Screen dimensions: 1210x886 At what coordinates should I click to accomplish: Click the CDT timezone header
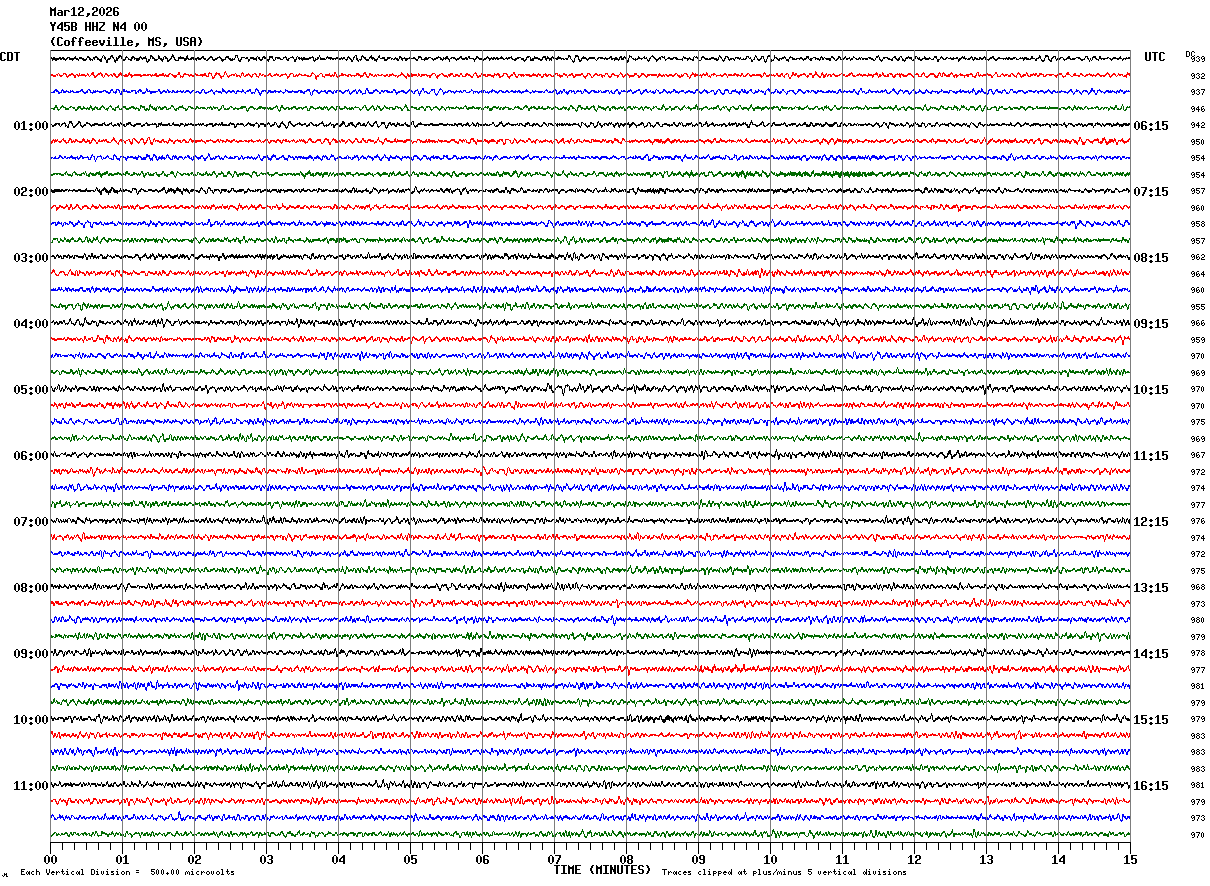[x=10, y=57]
